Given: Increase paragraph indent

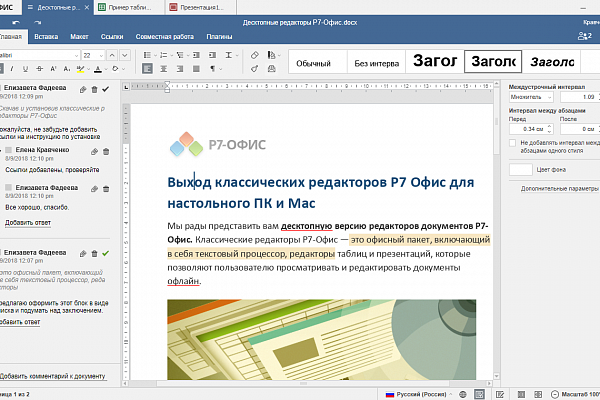Looking at the screenshot, I should [x=213, y=55].
